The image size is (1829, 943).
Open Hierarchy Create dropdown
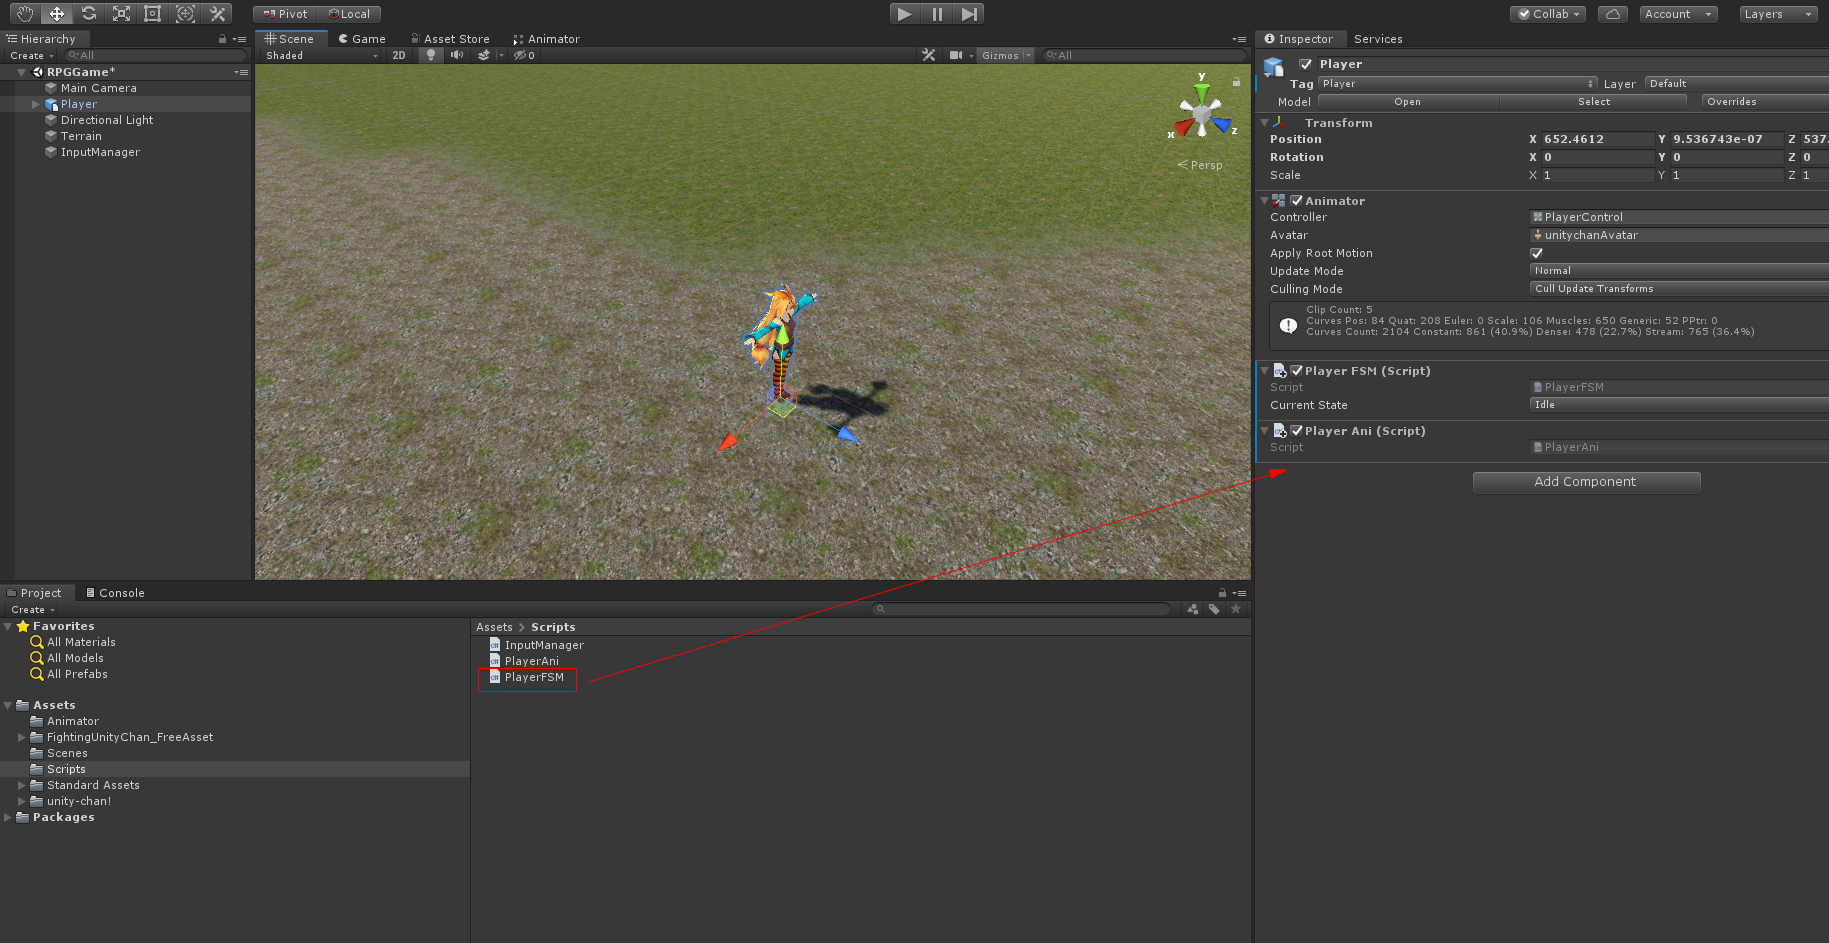click(32, 55)
